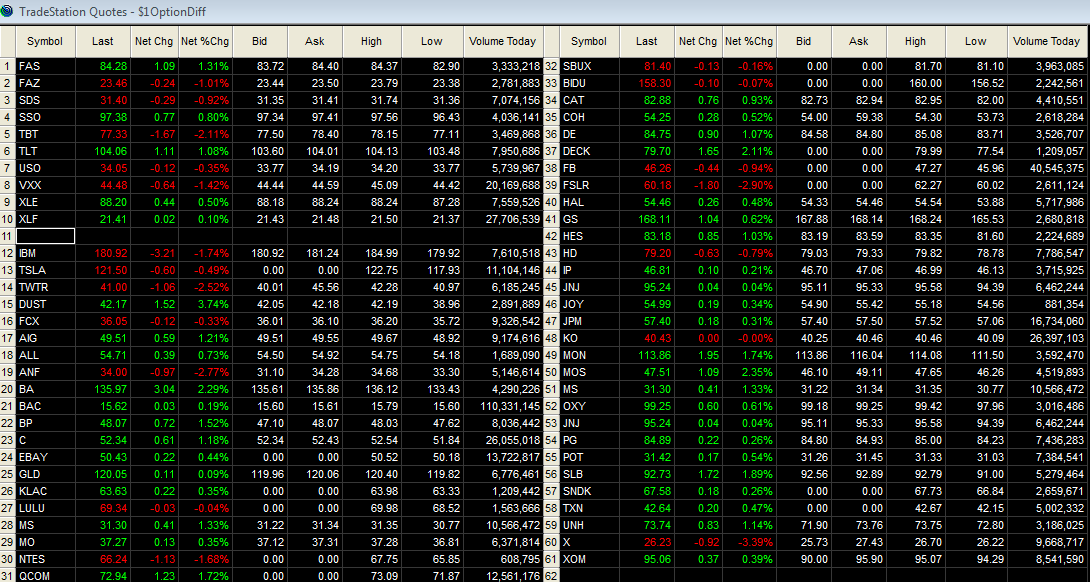Click Last header above 84.28
1090x582 pixels.
tap(103, 42)
